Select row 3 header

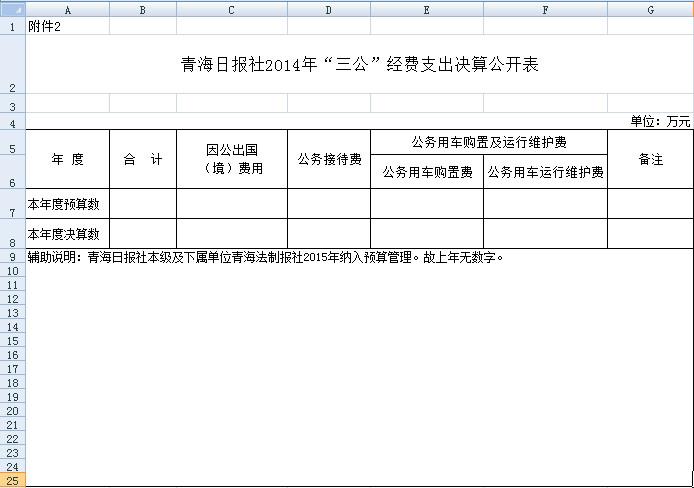[13, 103]
